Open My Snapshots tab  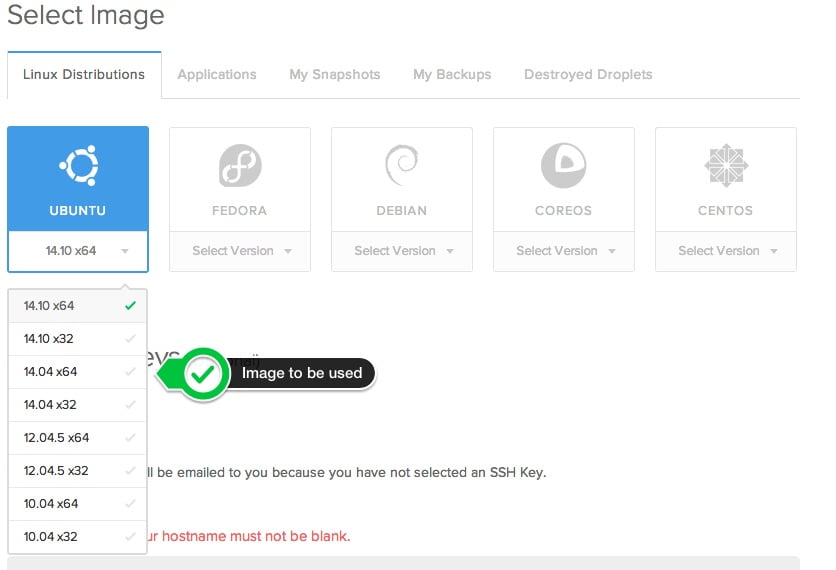(335, 75)
